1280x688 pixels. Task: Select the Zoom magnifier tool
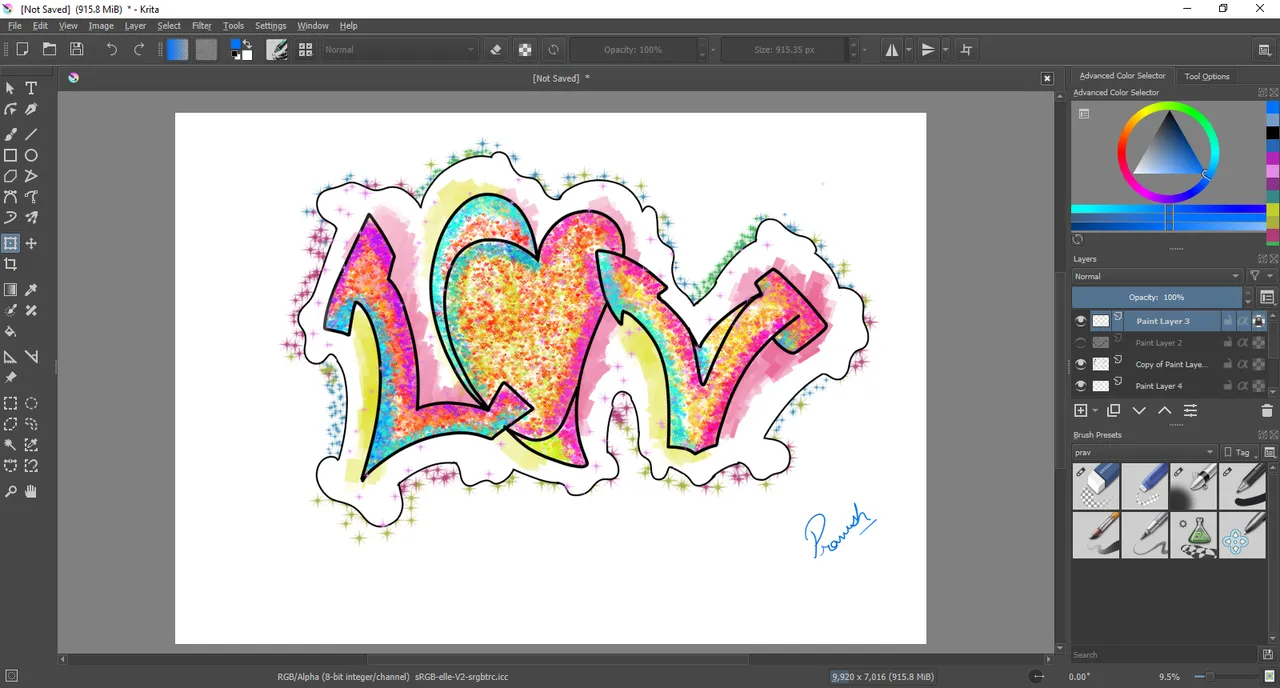[10, 491]
